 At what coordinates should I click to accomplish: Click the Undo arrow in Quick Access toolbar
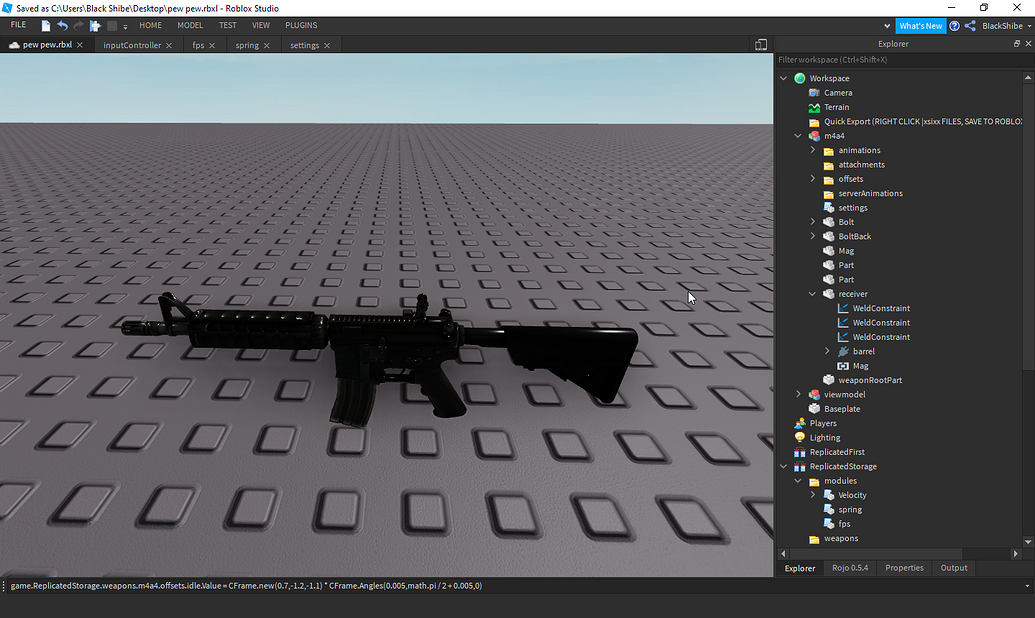(x=62, y=26)
